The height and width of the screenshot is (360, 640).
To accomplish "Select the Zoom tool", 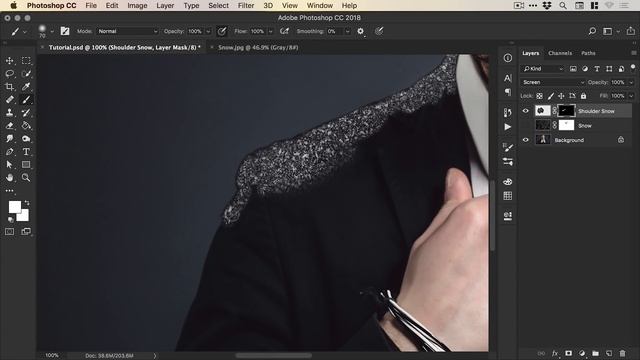I will point(26,178).
